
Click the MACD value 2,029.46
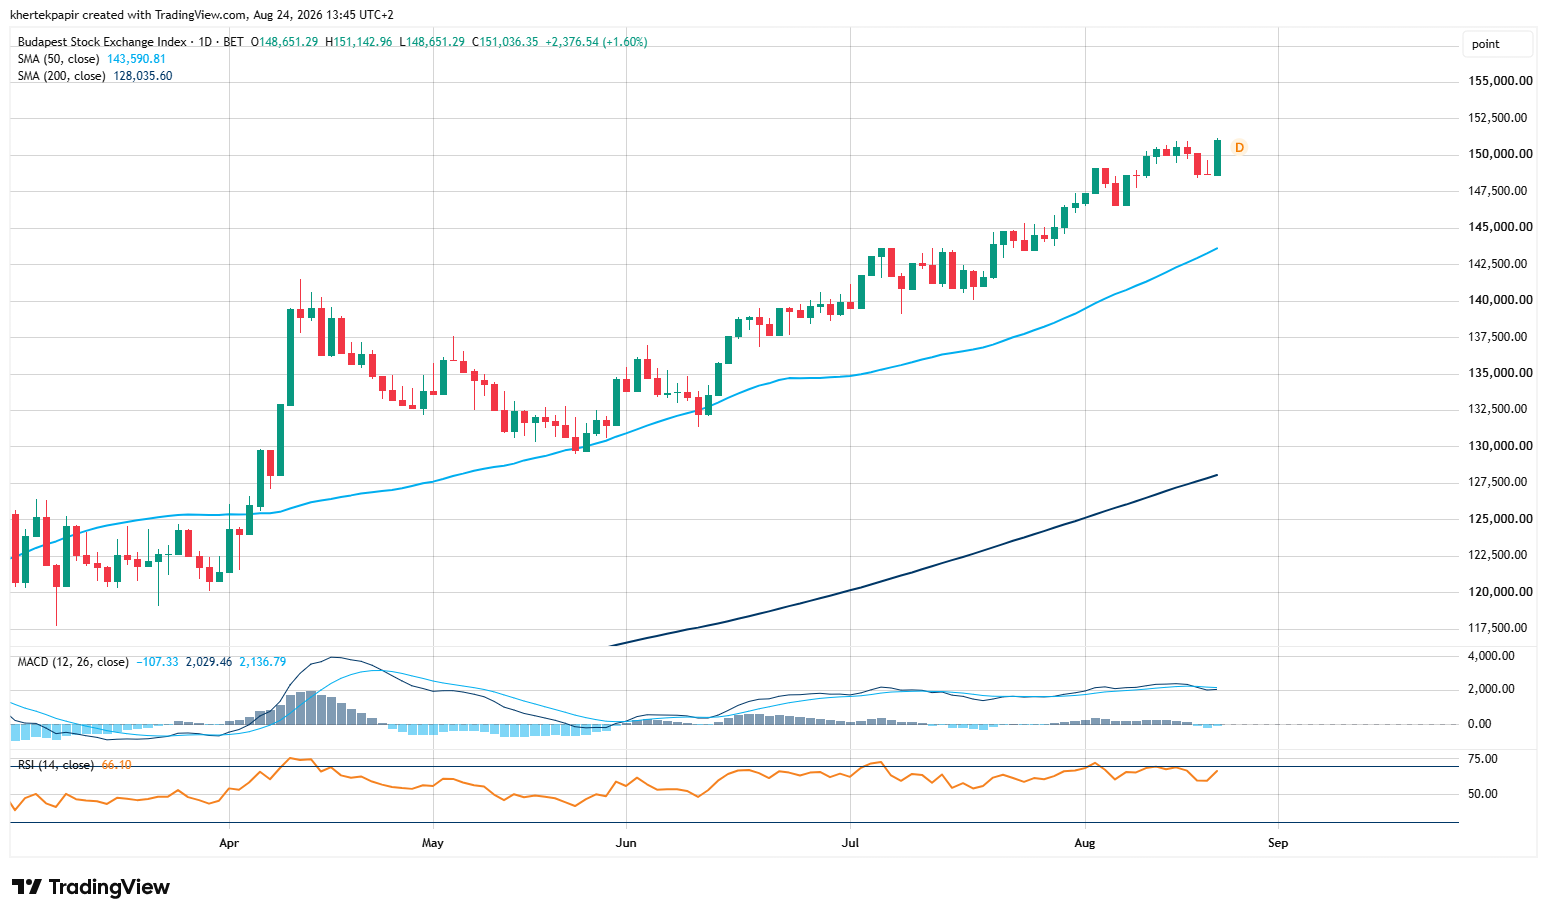coord(209,662)
